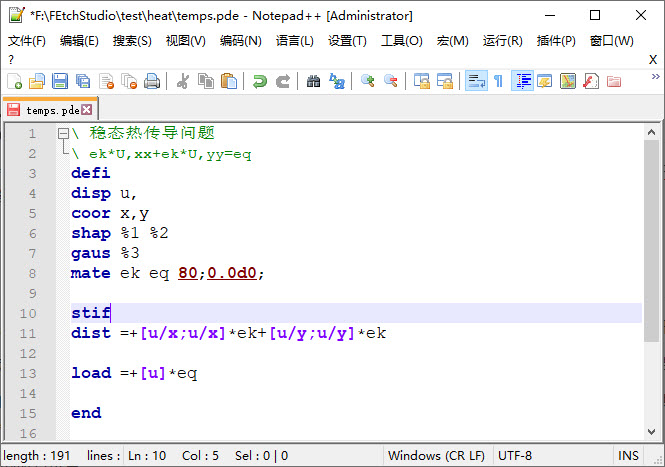Print the document with the printer icon

click(151, 81)
